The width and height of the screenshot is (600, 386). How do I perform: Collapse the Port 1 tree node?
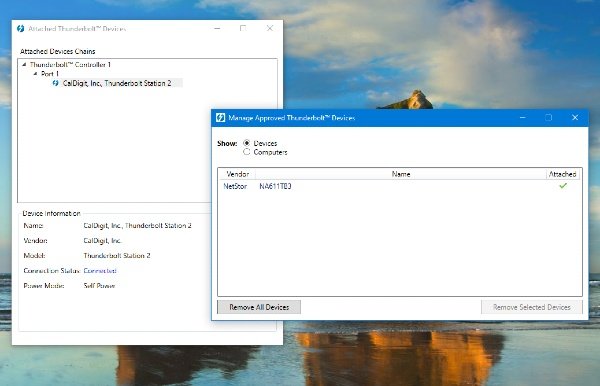click(x=35, y=73)
